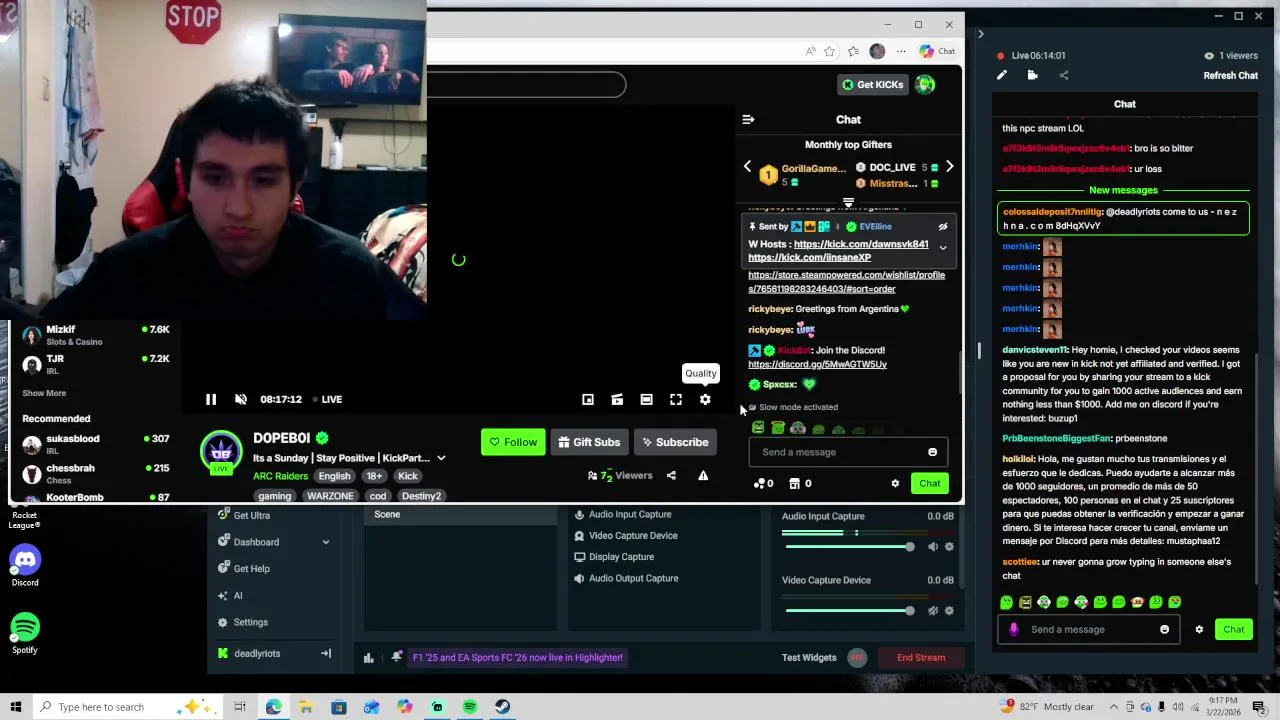Image resolution: width=1280 pixels, height=720 pixels.
Task: Collapse the Kick chat panel
Action: pos(748,119)
